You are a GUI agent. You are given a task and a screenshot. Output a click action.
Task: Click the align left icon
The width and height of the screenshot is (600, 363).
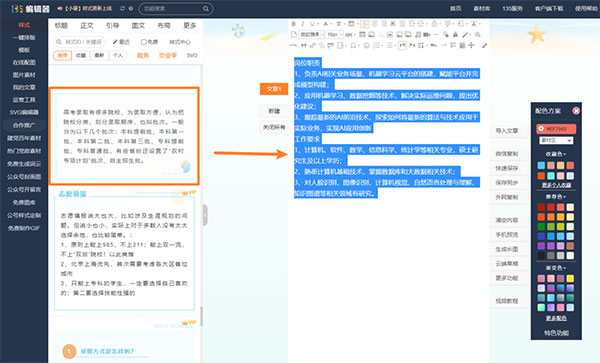pos(365,24)
